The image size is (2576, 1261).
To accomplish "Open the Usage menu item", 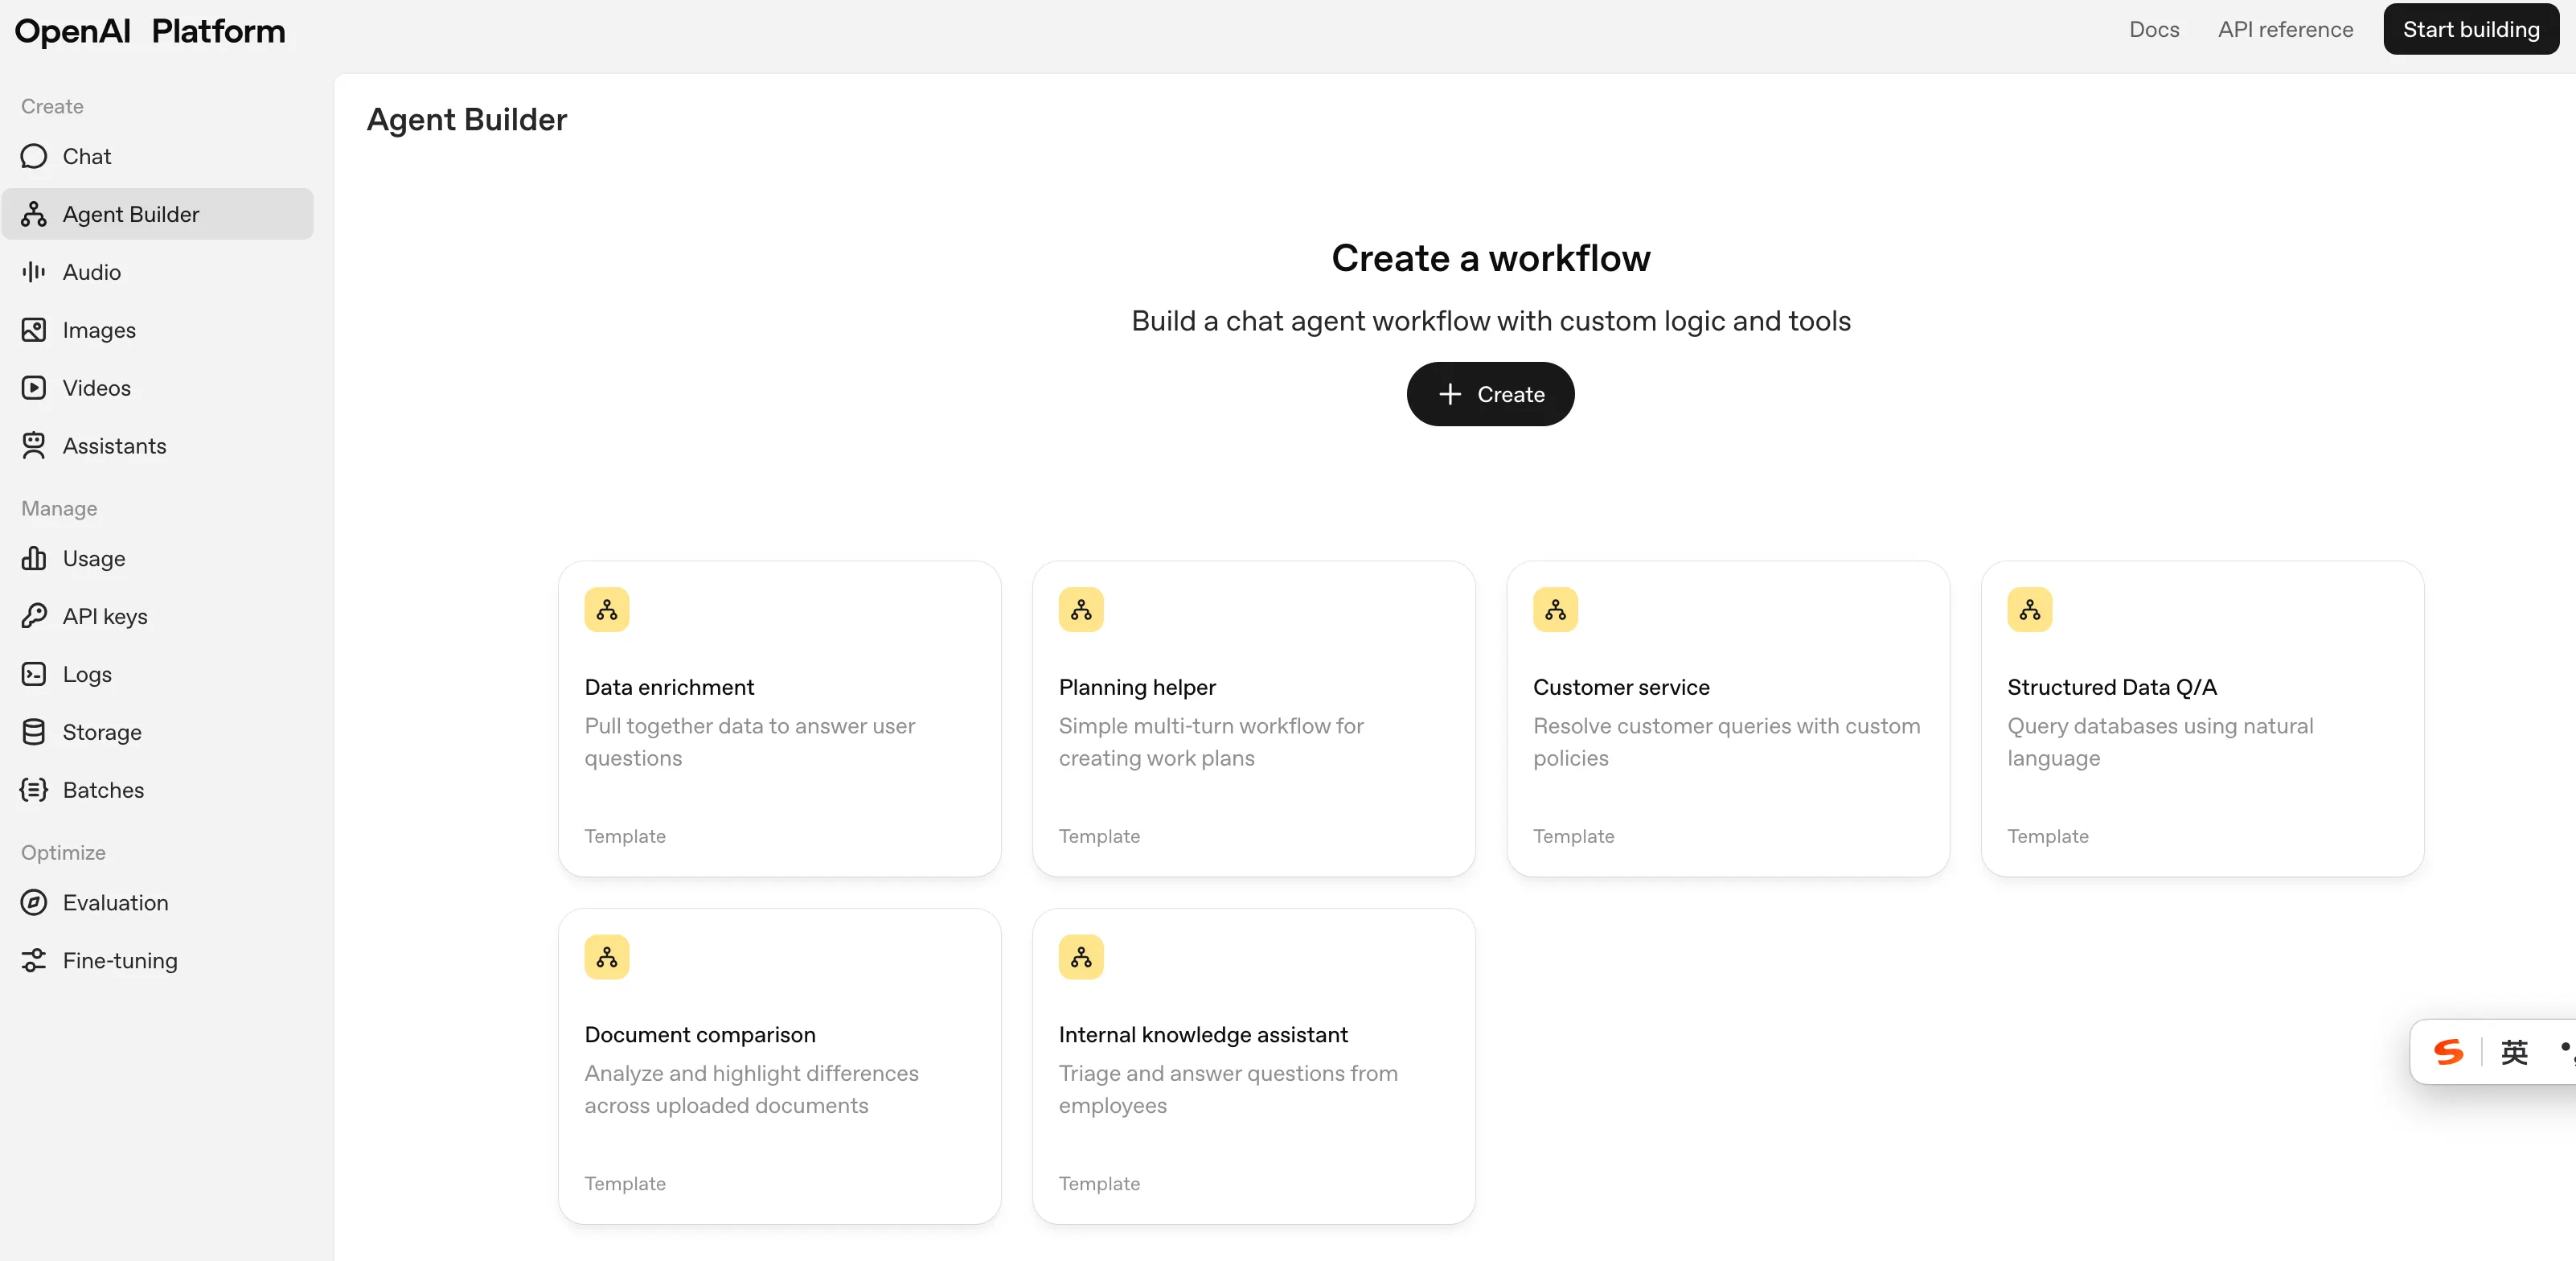I will (x=94, y=558).
